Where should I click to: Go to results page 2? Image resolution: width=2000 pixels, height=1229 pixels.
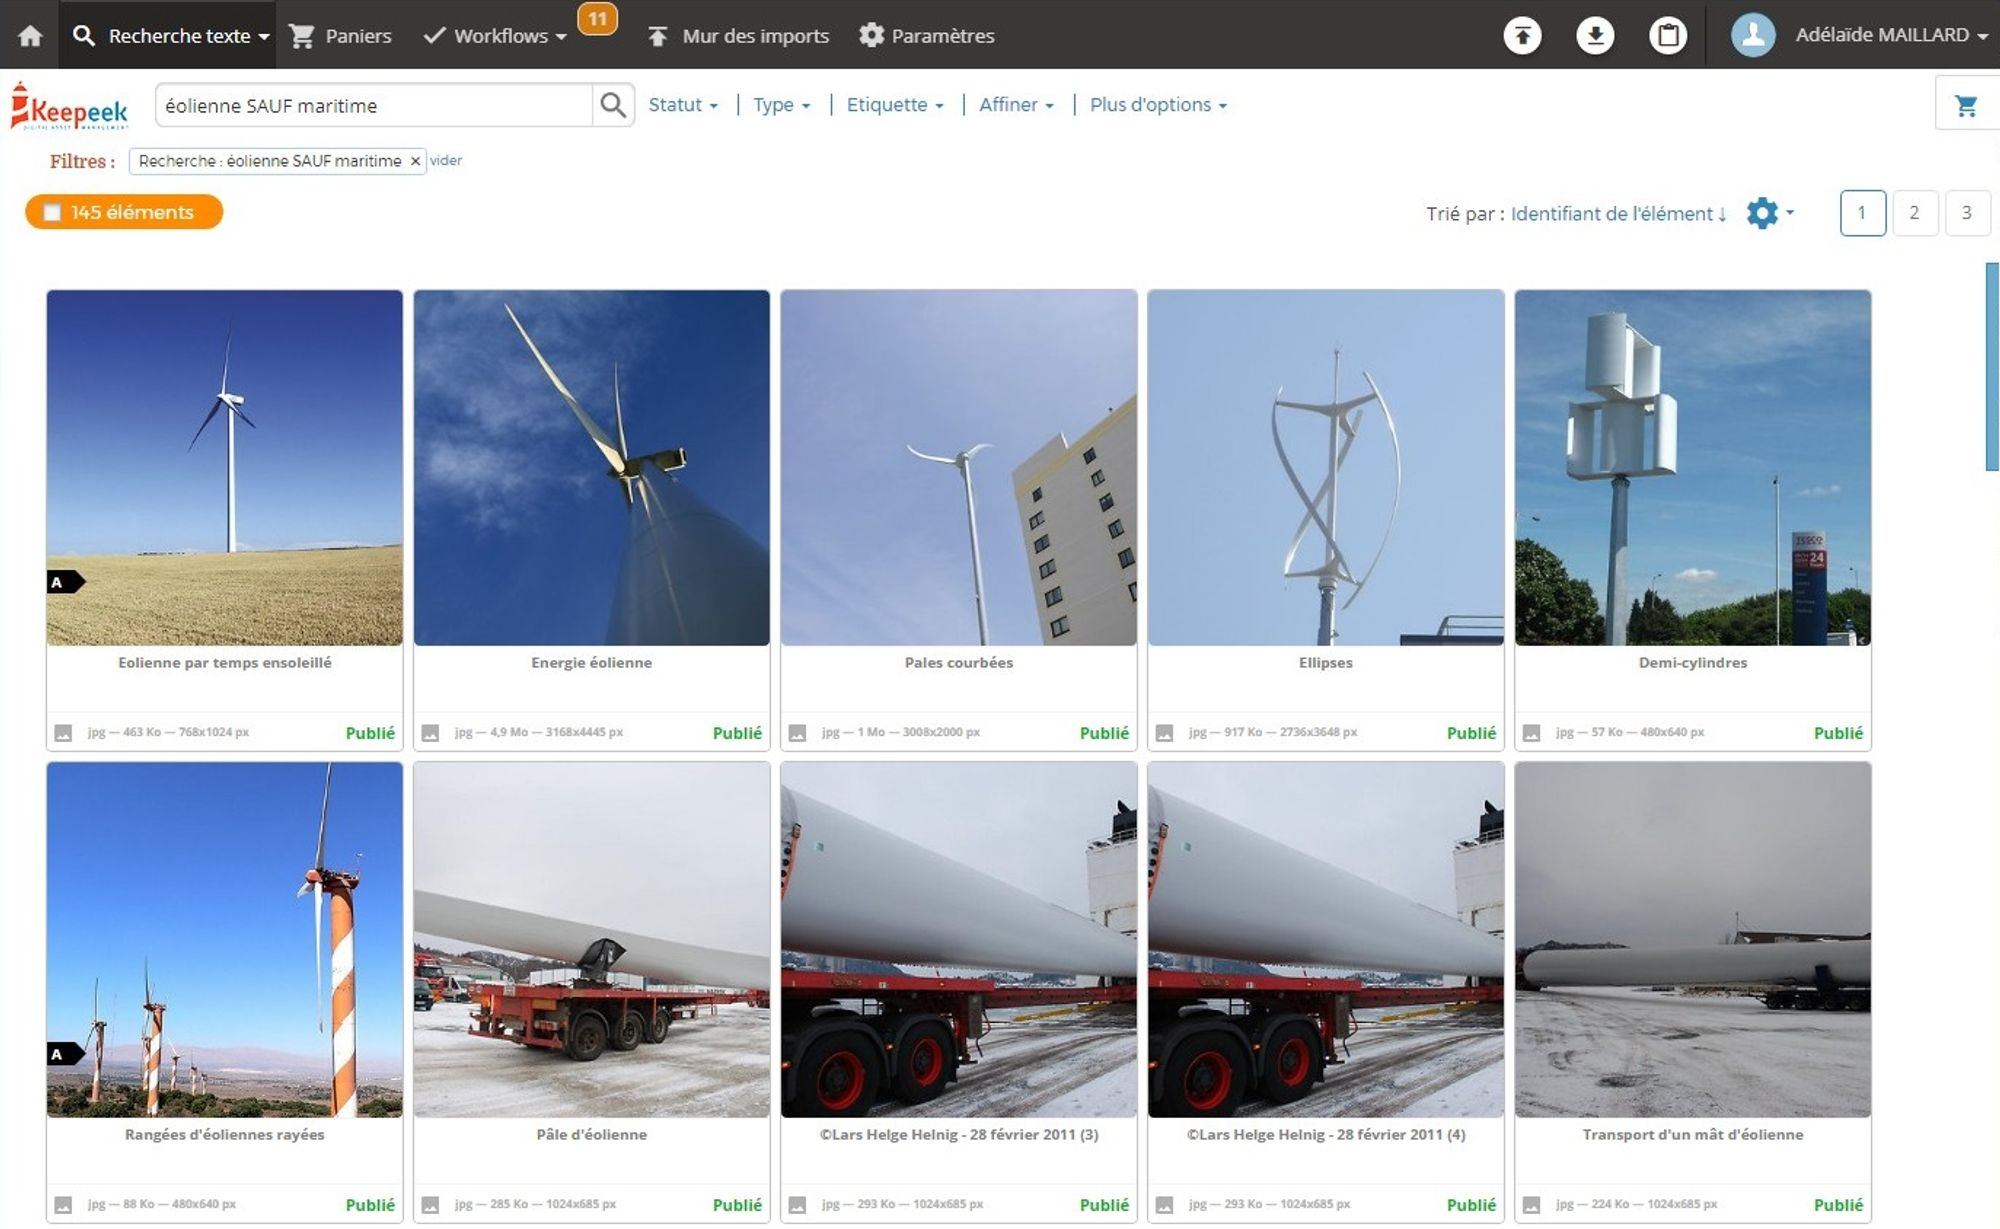click(x=1914, y=213)
